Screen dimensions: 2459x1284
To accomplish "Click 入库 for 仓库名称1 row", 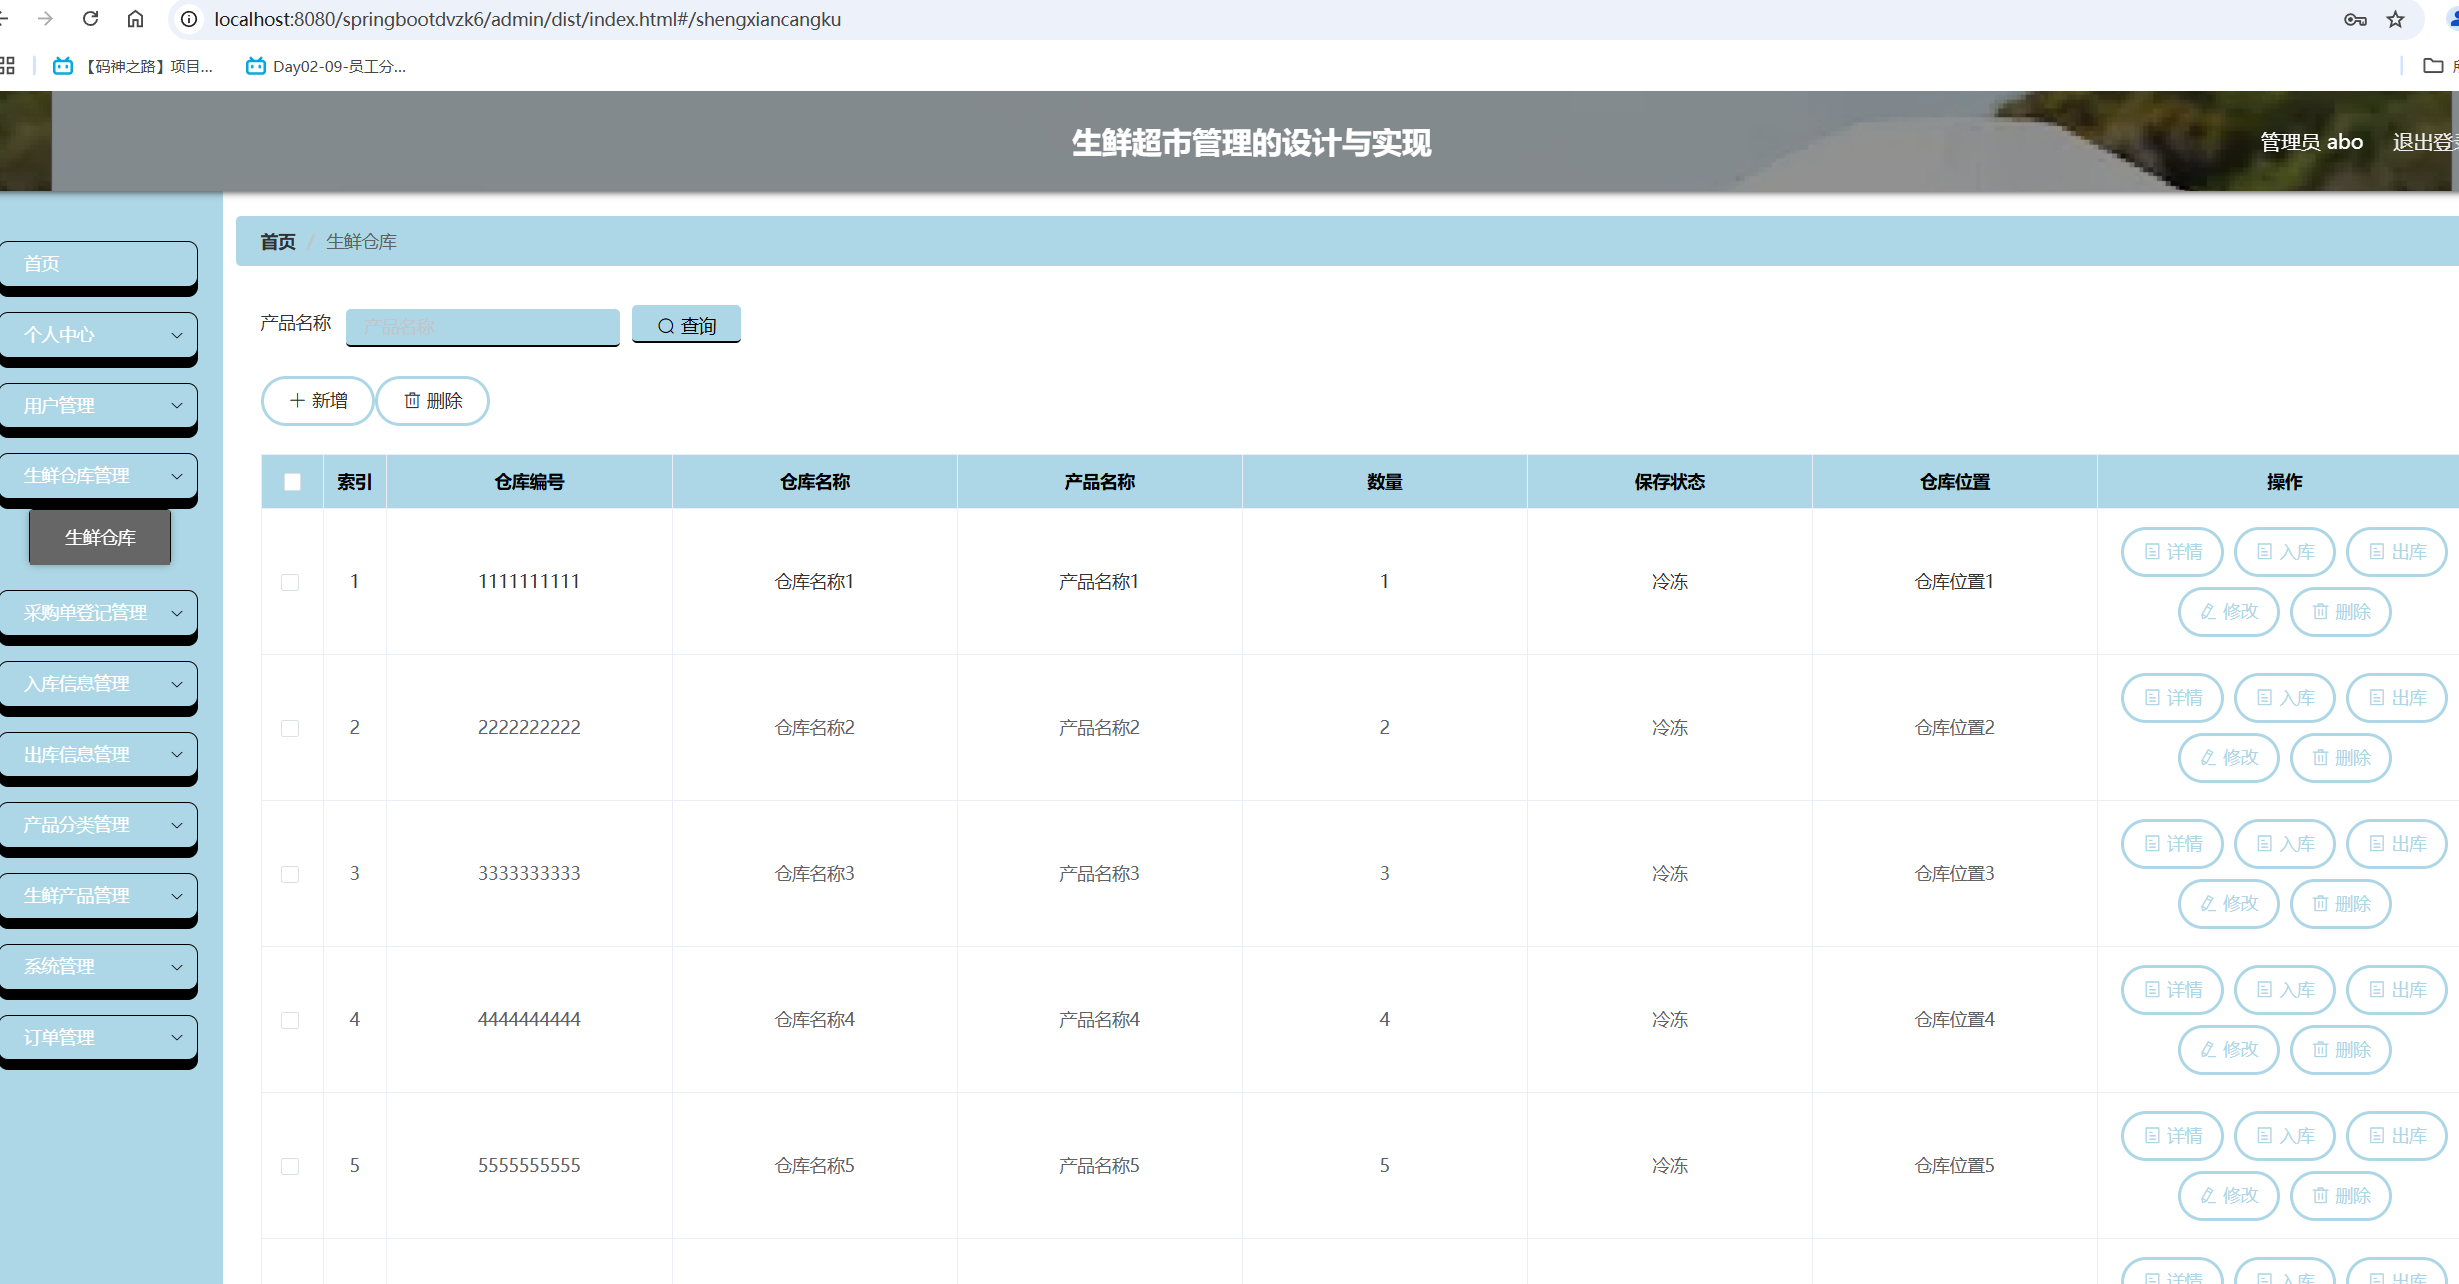I will coord(2285,552).
